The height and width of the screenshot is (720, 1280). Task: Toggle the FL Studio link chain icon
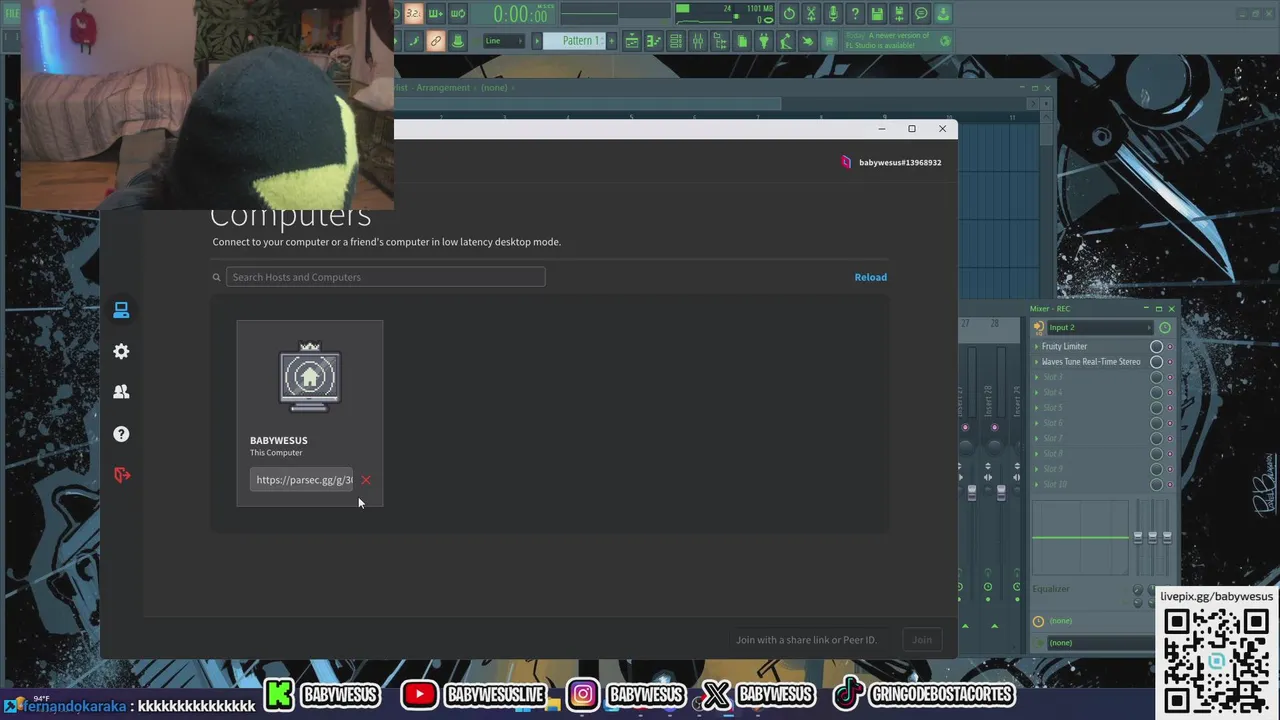(436, 41)
